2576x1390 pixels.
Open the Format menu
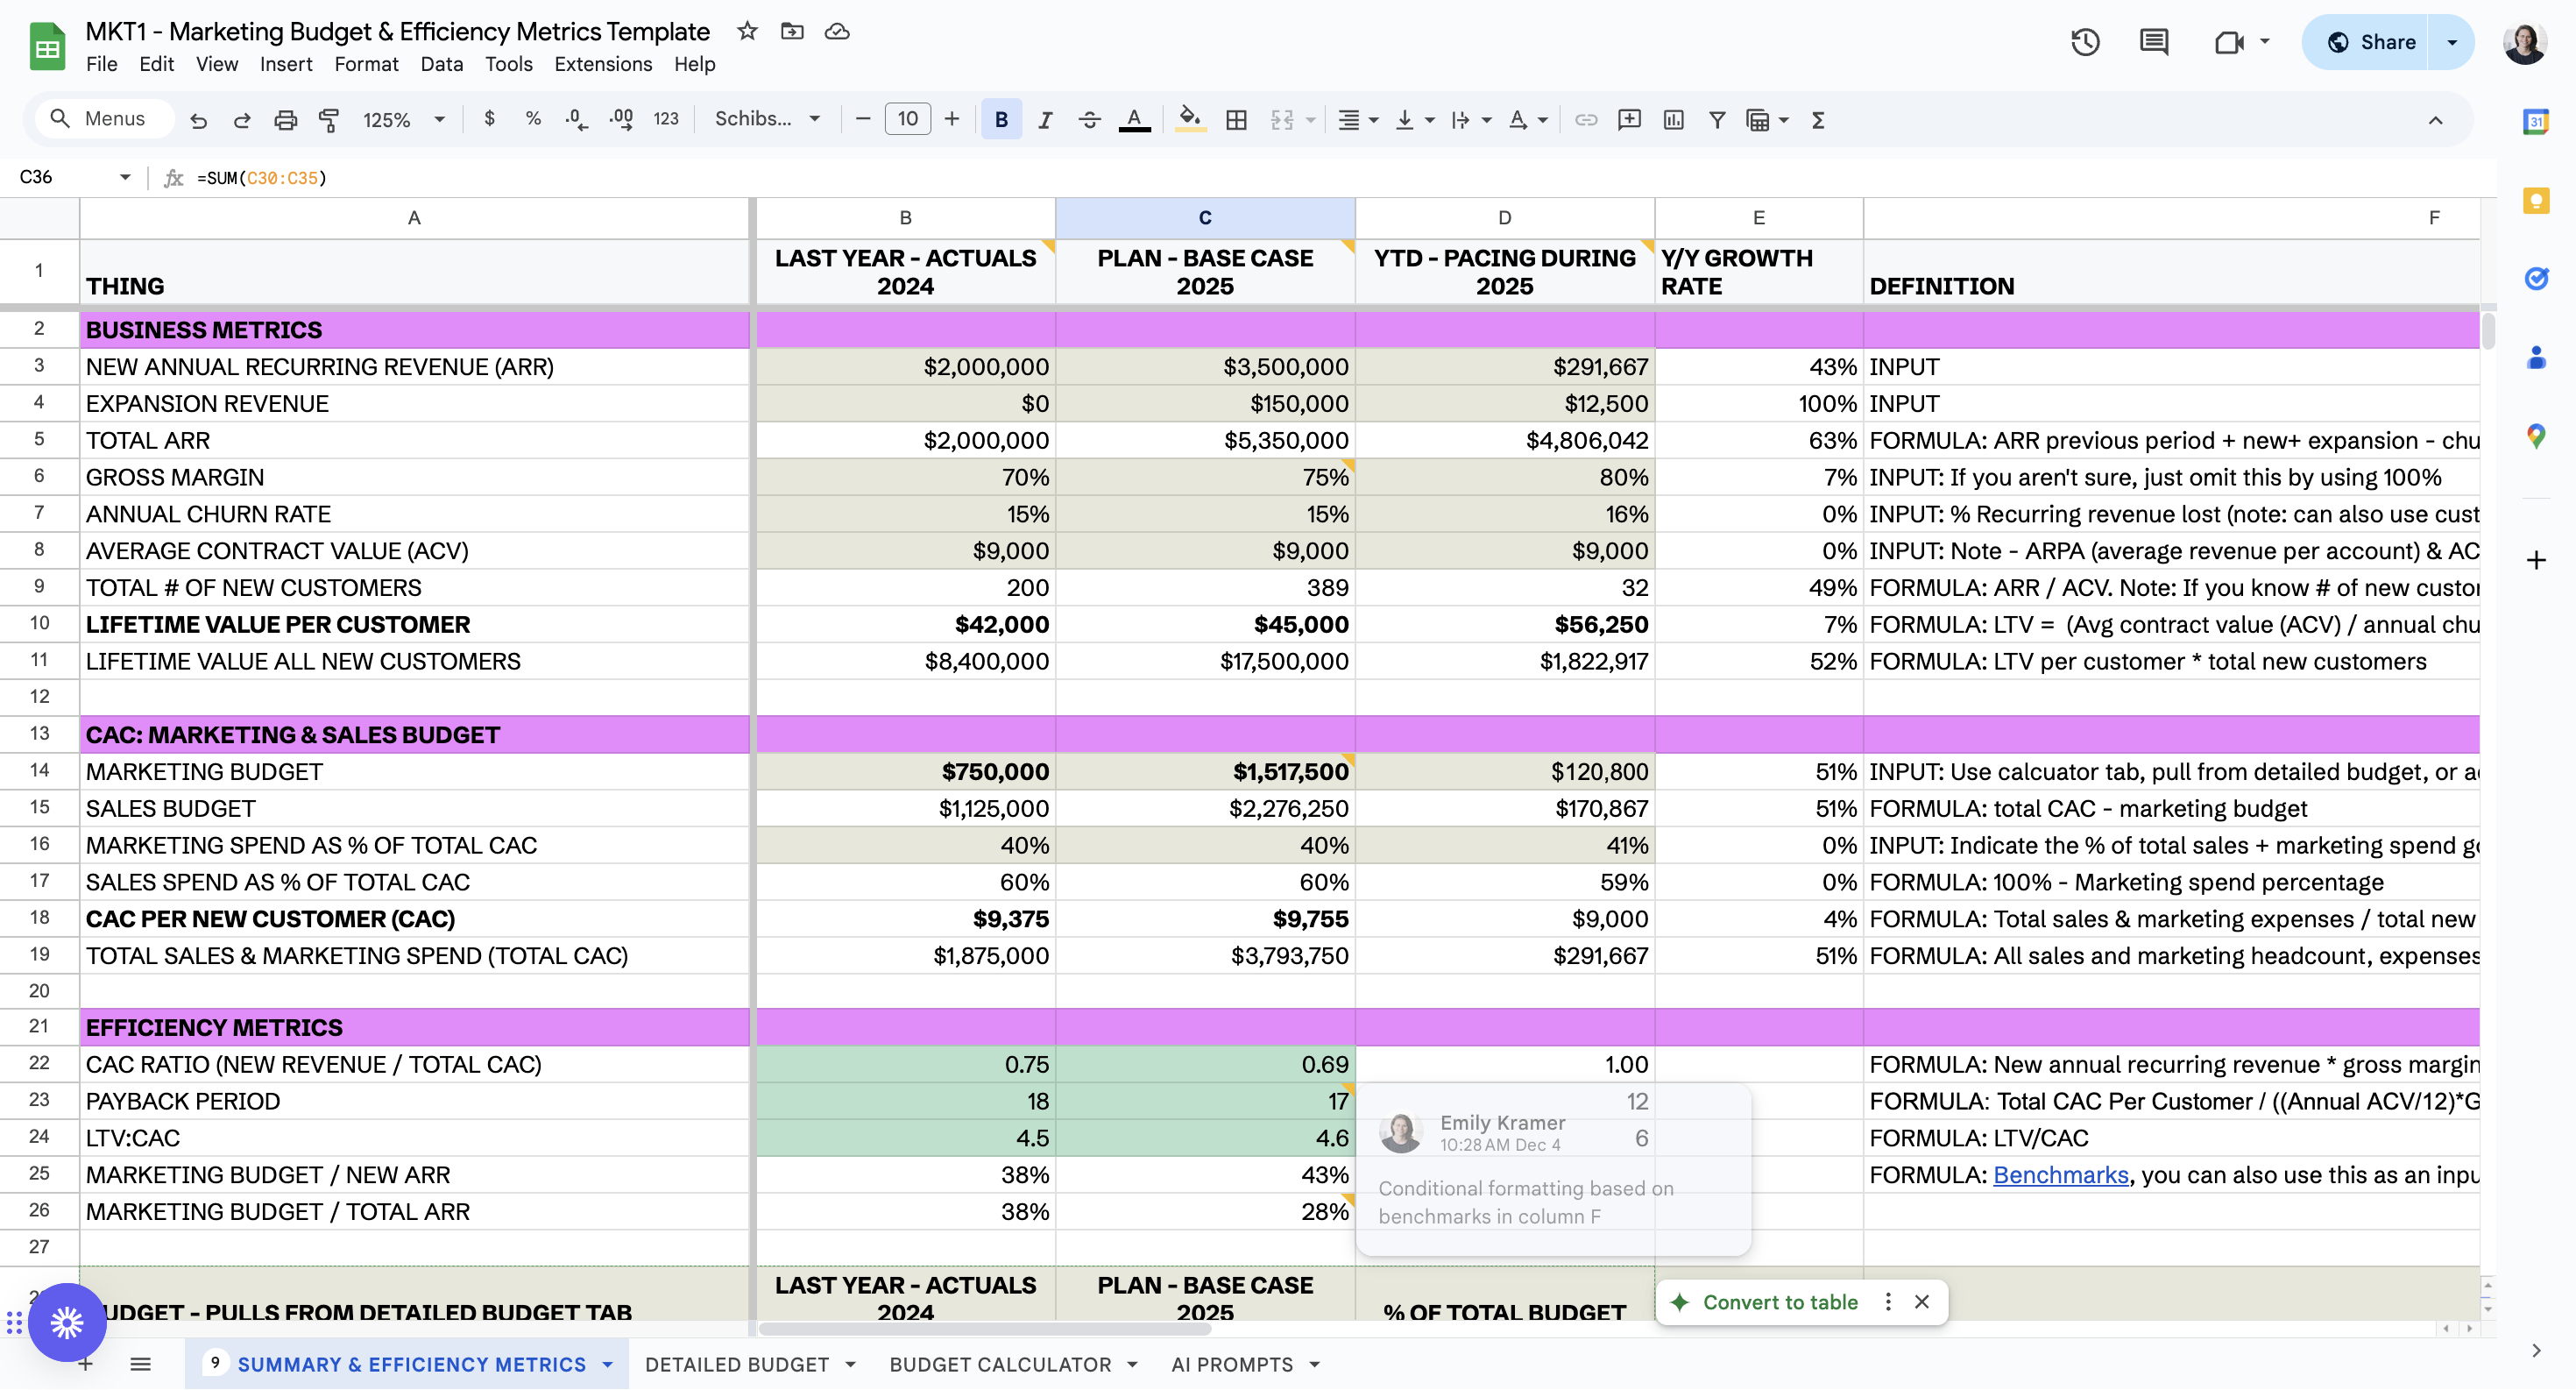click(366, 64)
